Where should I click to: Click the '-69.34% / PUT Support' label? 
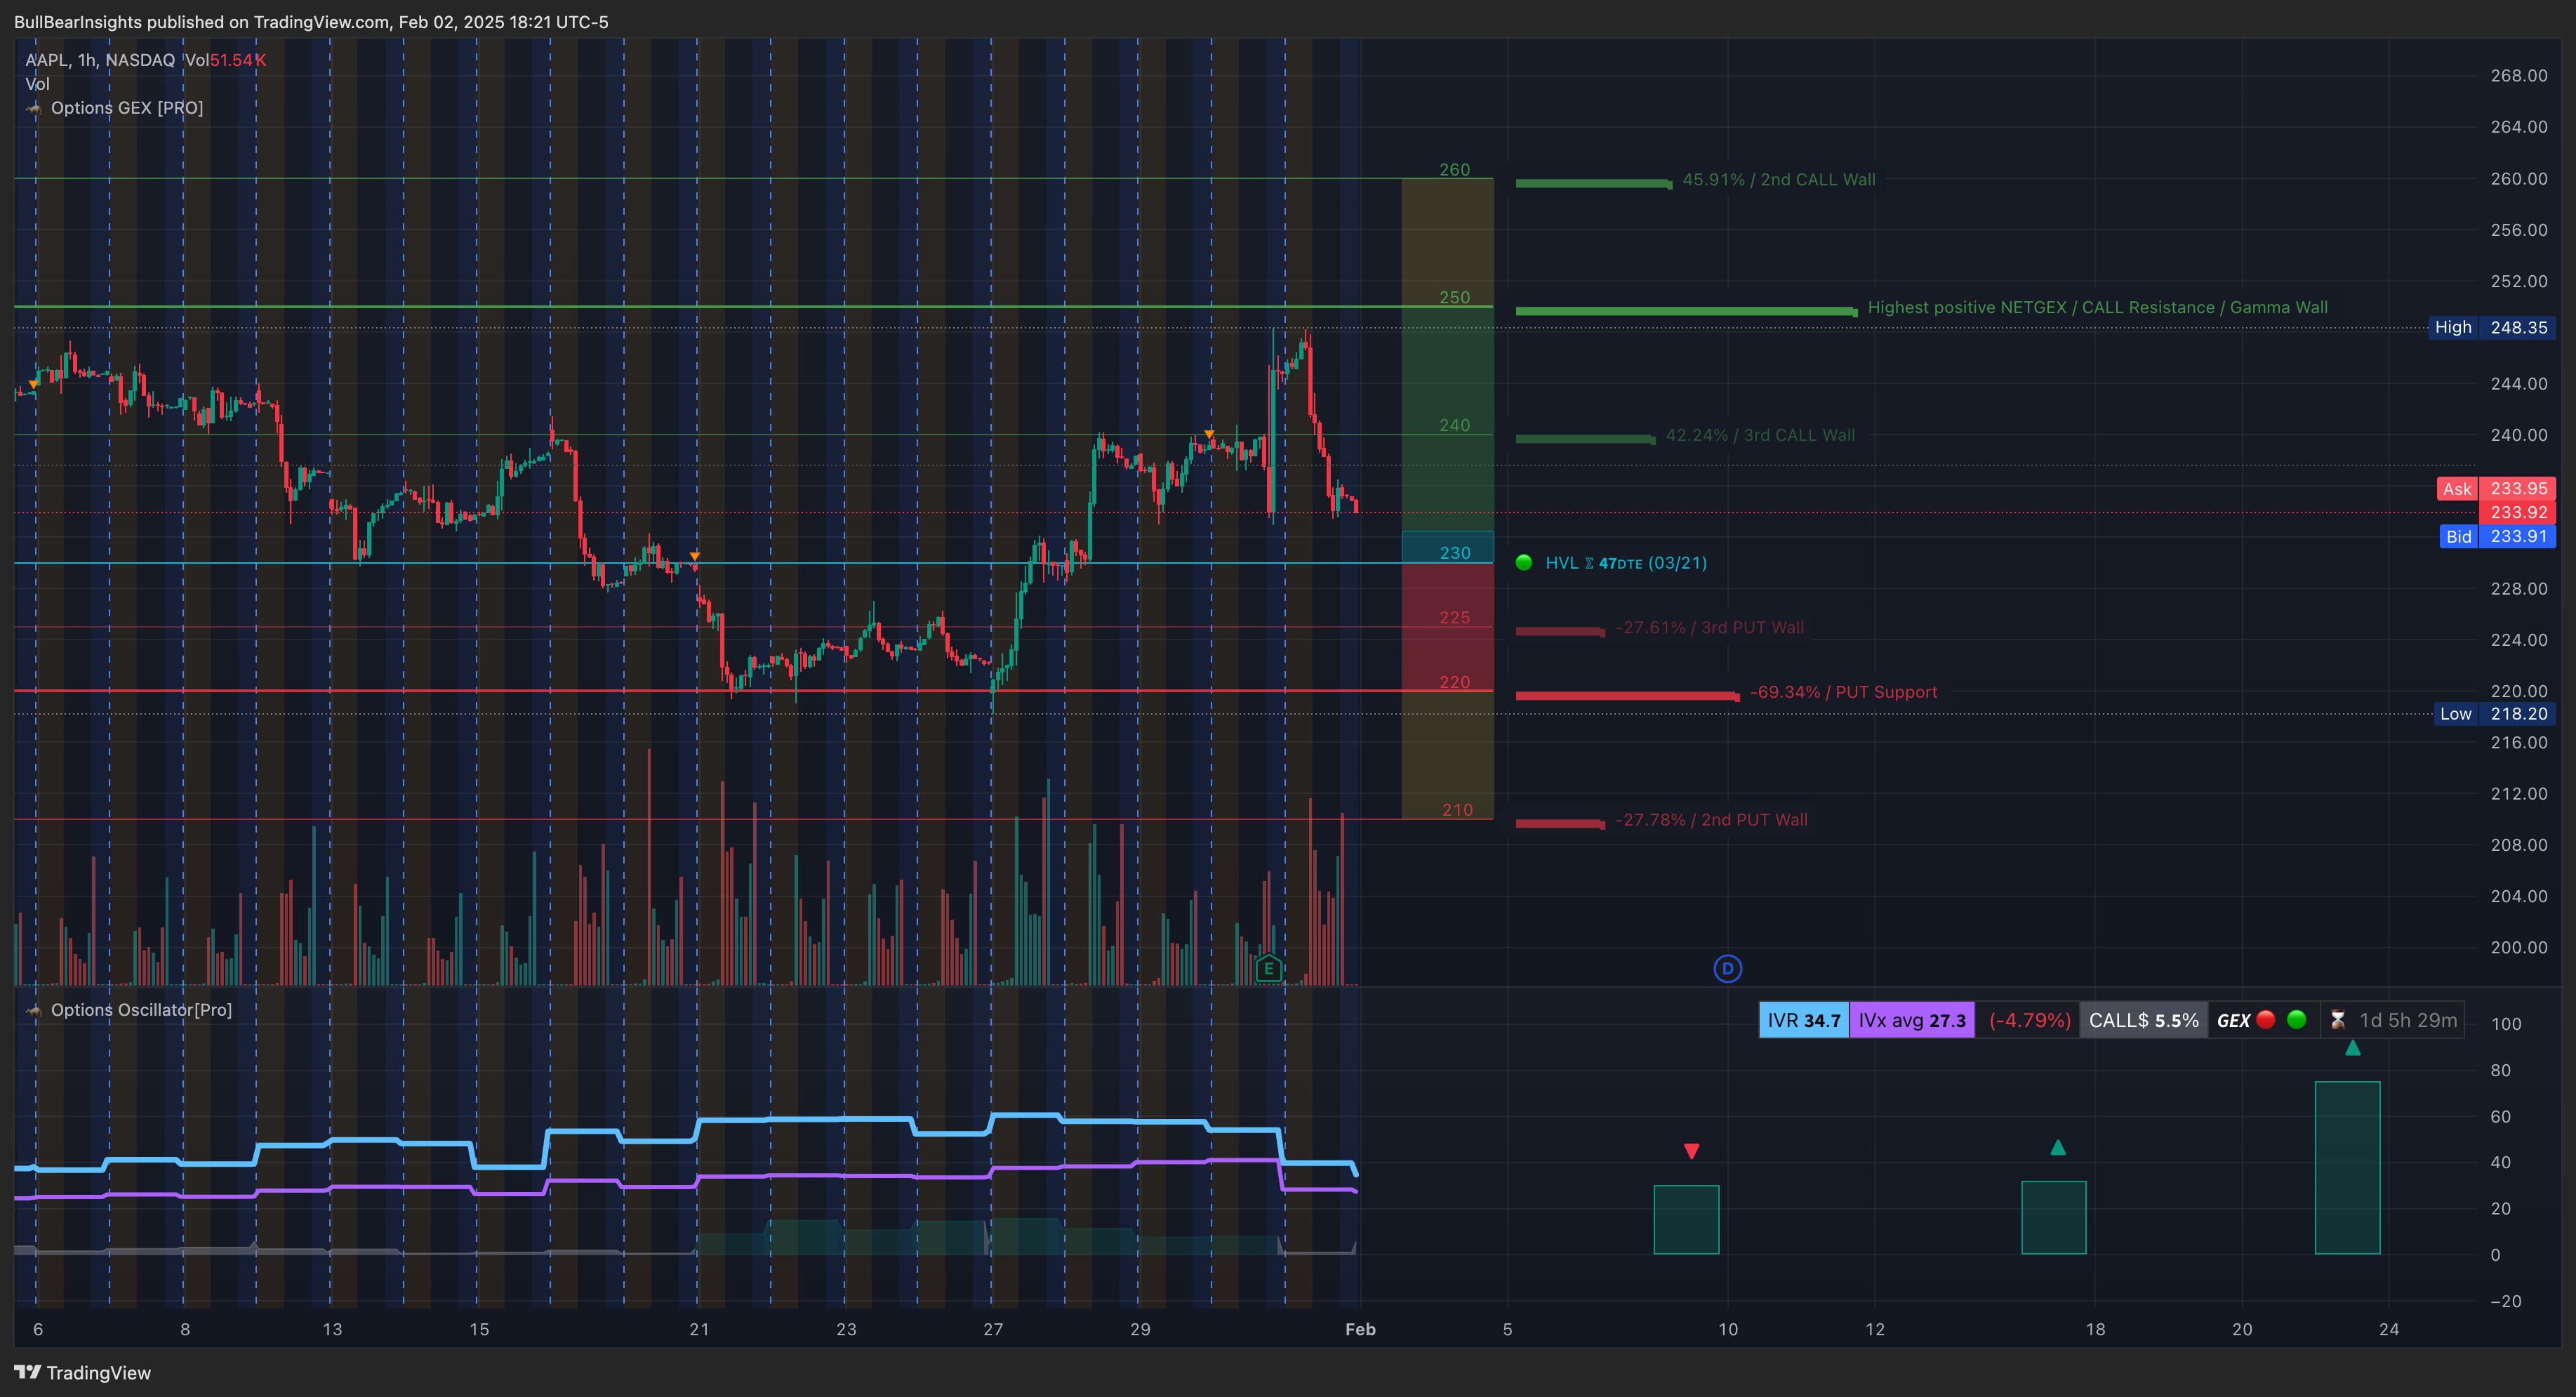click(x=1843, y=692)
